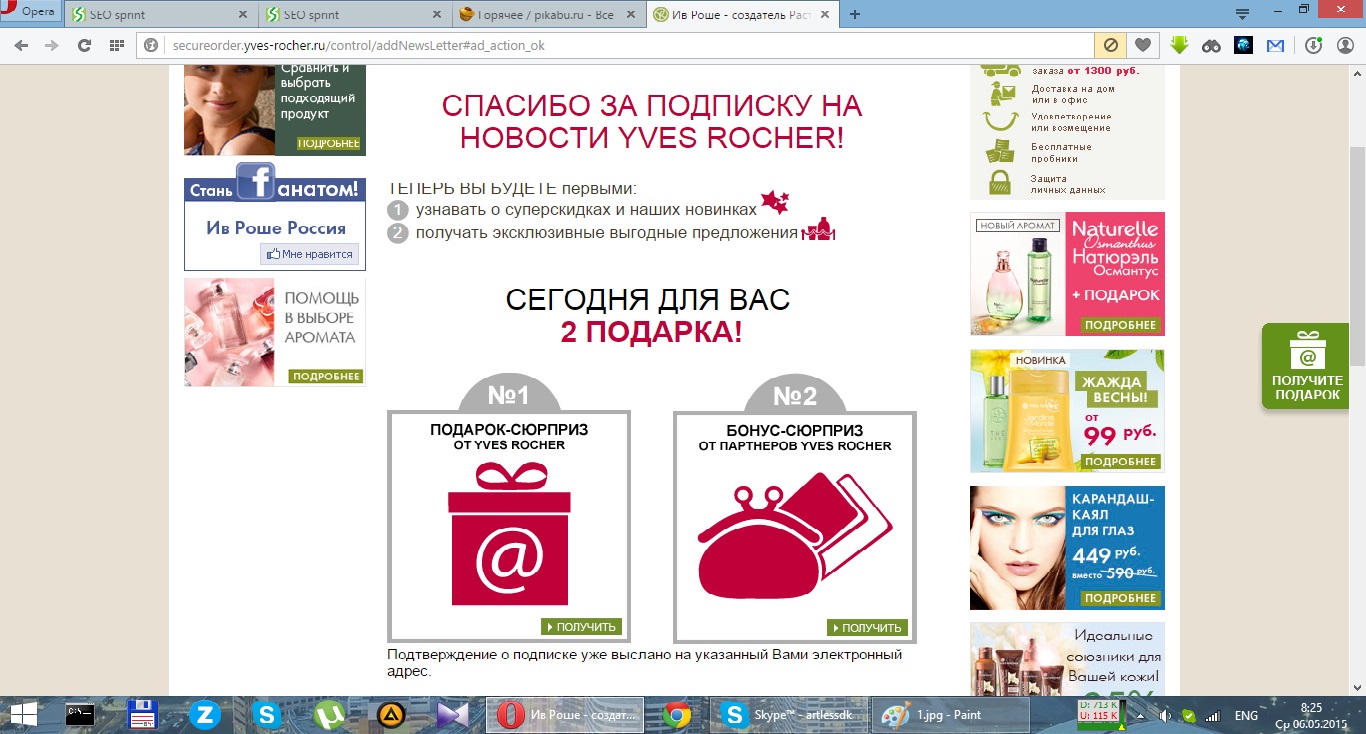Image resolution: width=1366 pixels, height=734 pixels.
Task: Click the site info globe in address bar
Action: pos(151,45)
